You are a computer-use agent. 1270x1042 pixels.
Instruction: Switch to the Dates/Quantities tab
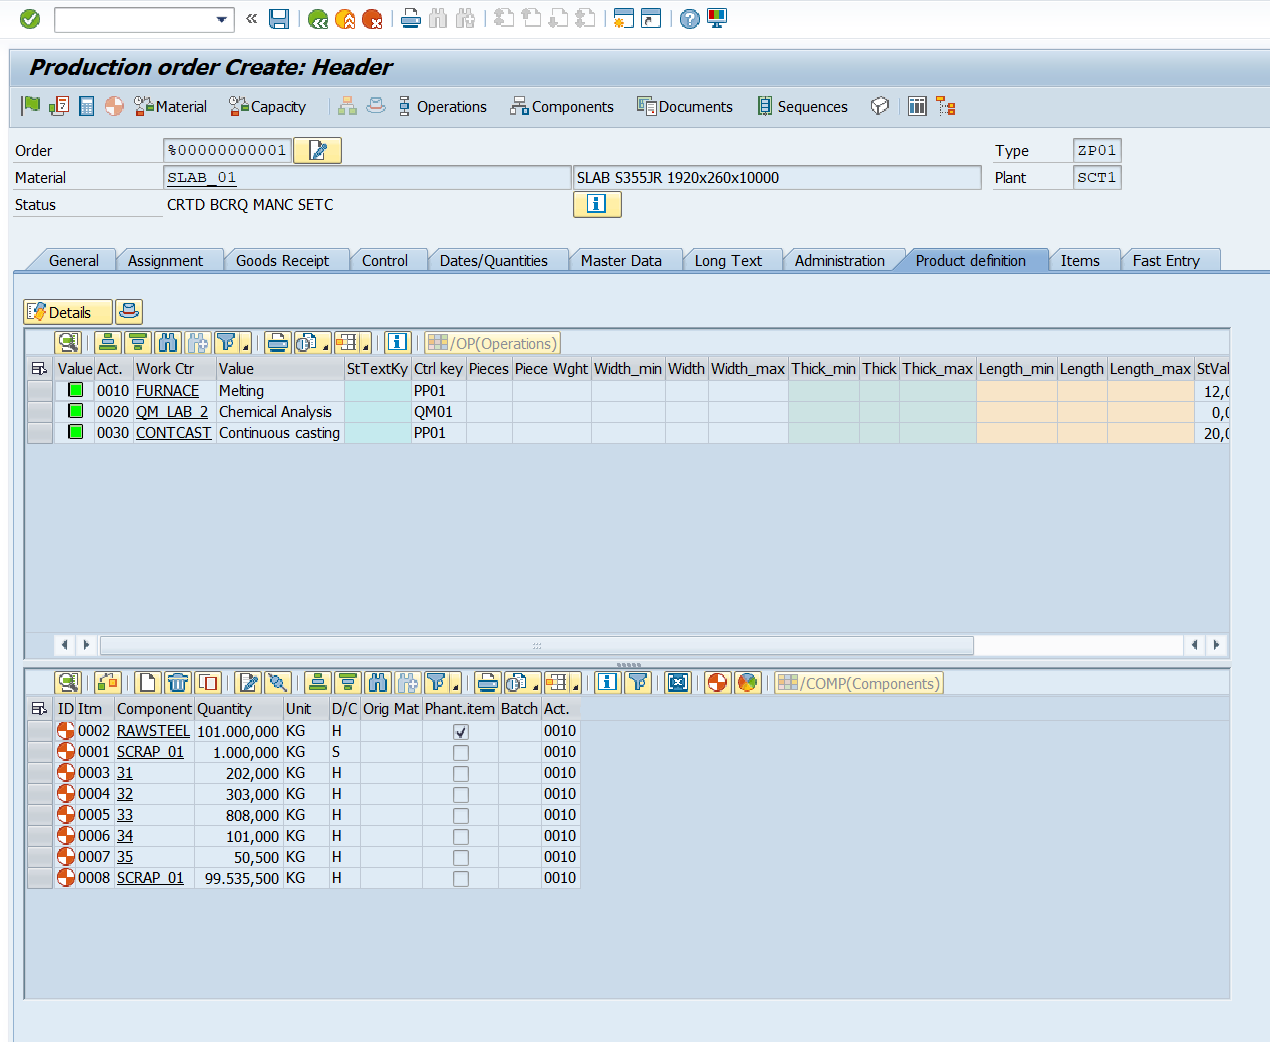click(x=493, y=261)
